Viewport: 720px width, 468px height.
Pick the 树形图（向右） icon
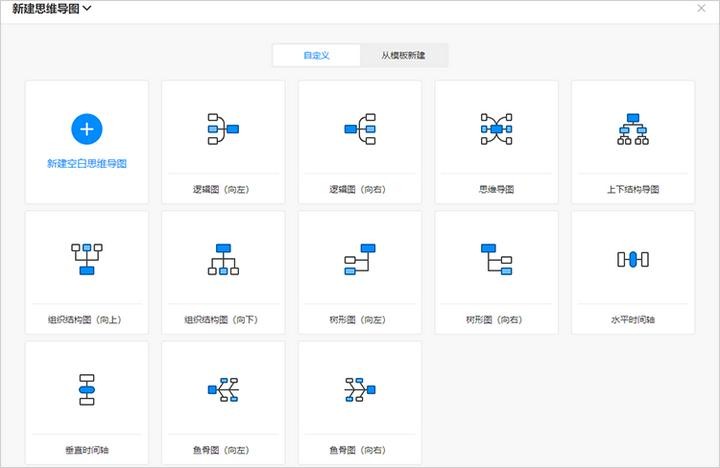[496, 259]
